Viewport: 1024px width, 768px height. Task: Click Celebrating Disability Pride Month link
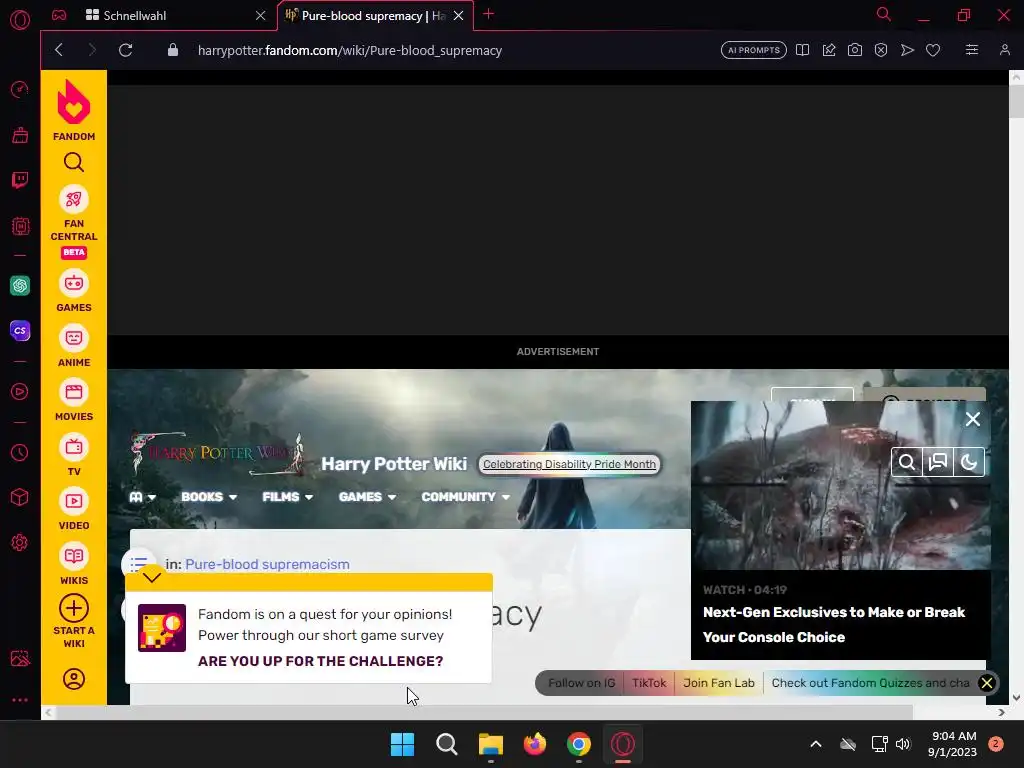point(569,464)
